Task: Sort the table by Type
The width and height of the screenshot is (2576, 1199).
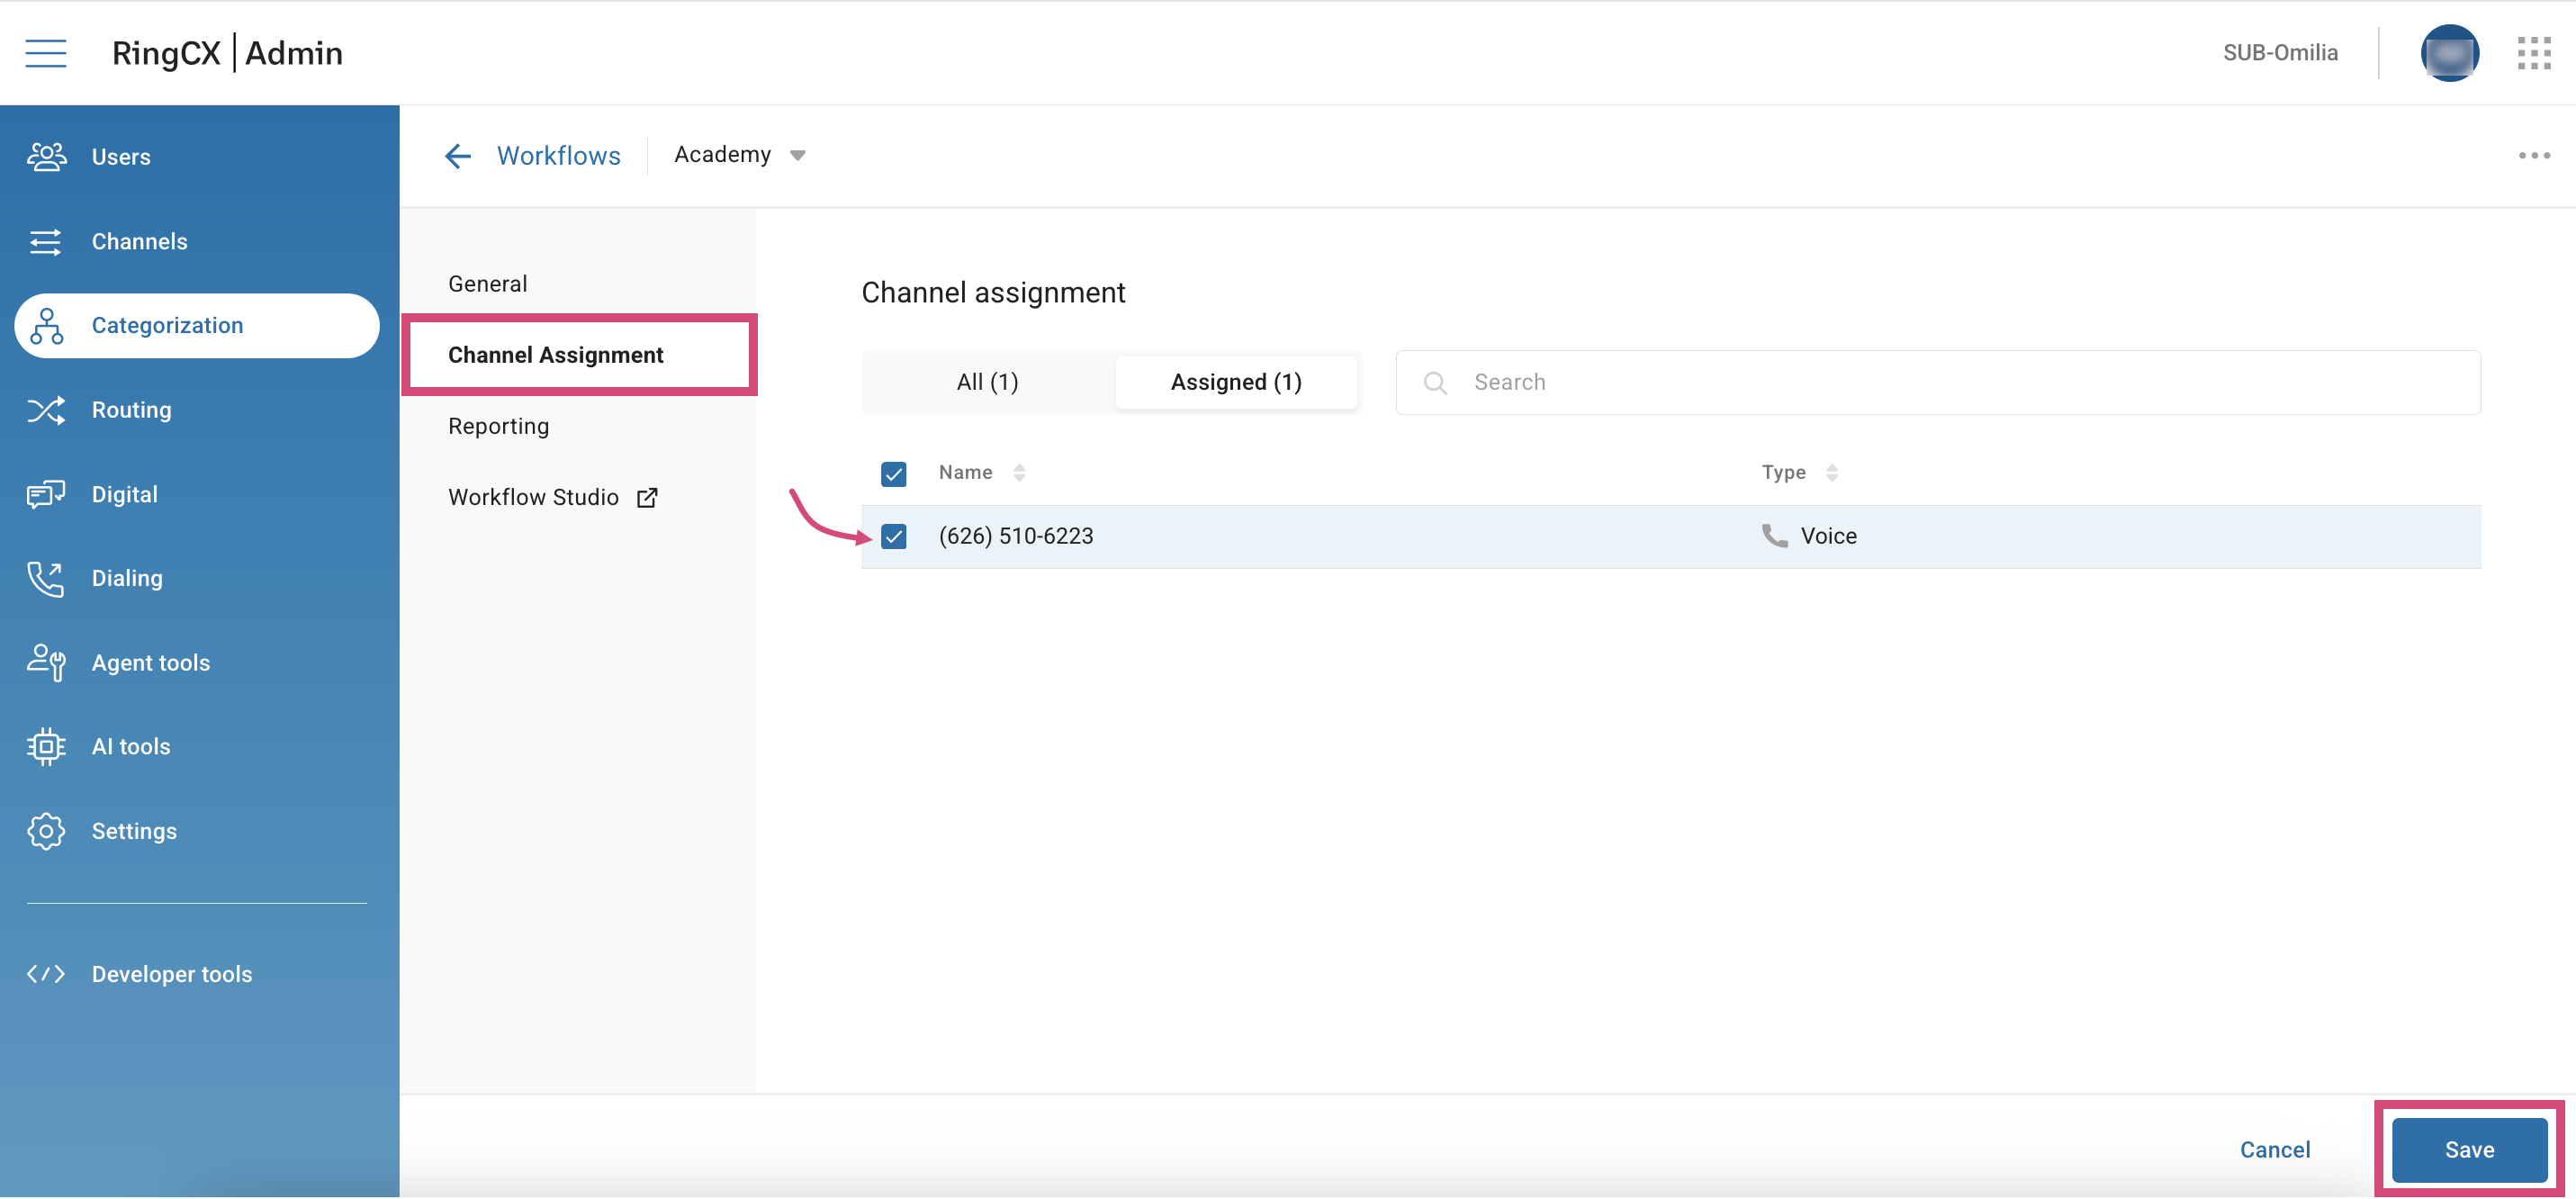Action: point(1832,472)
